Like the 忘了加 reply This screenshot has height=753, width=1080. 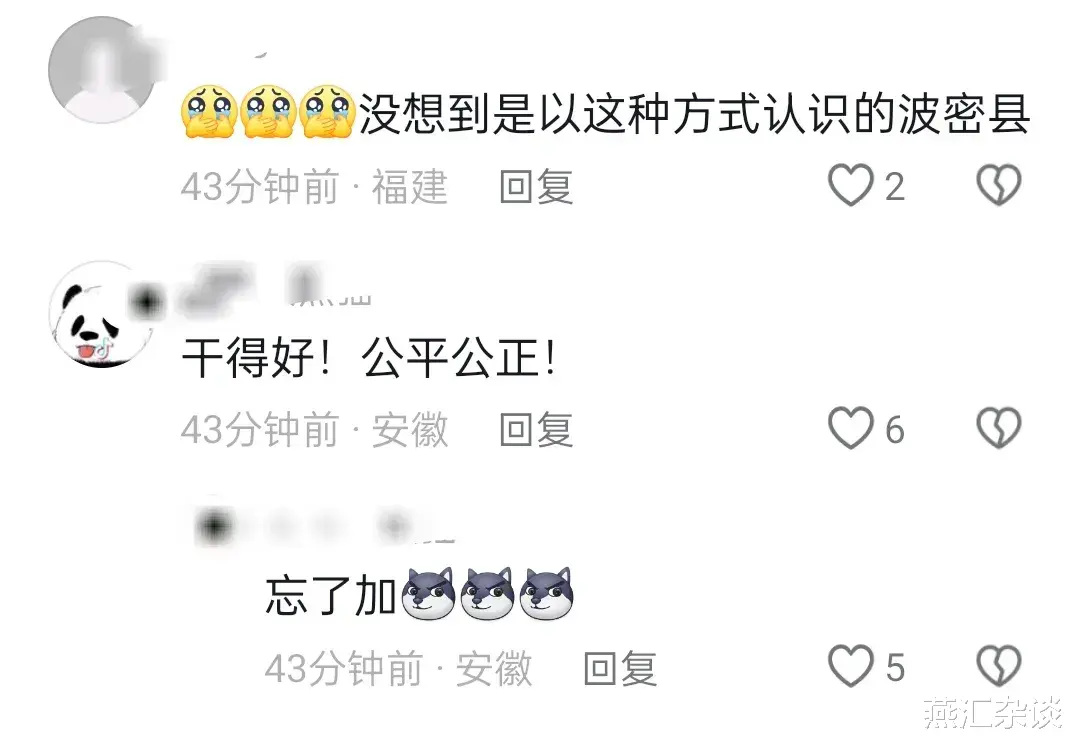[851, 666]
